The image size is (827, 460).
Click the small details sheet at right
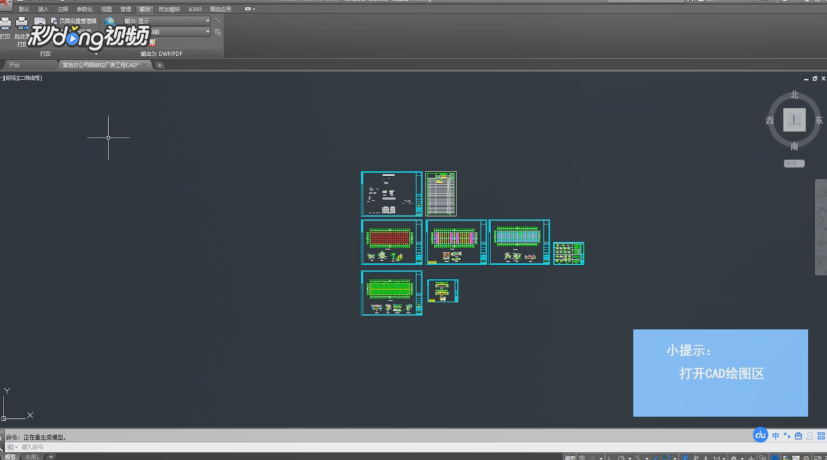569,253
